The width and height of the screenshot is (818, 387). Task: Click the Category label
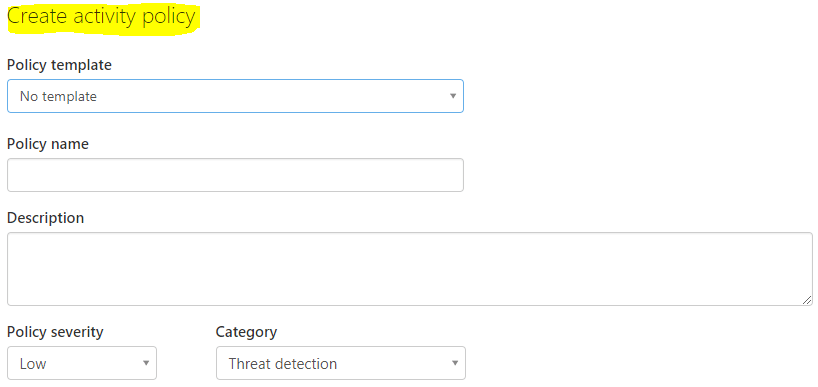click(246, 332)
